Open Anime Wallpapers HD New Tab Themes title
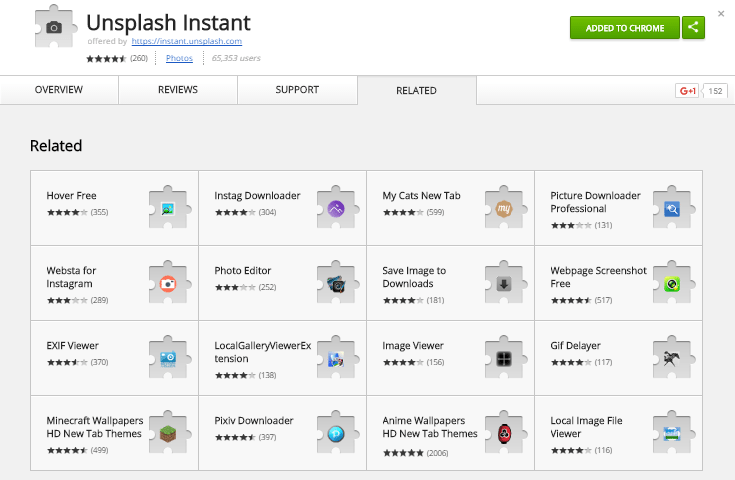The height and width of the screenshot is (480, 735). 430,427
